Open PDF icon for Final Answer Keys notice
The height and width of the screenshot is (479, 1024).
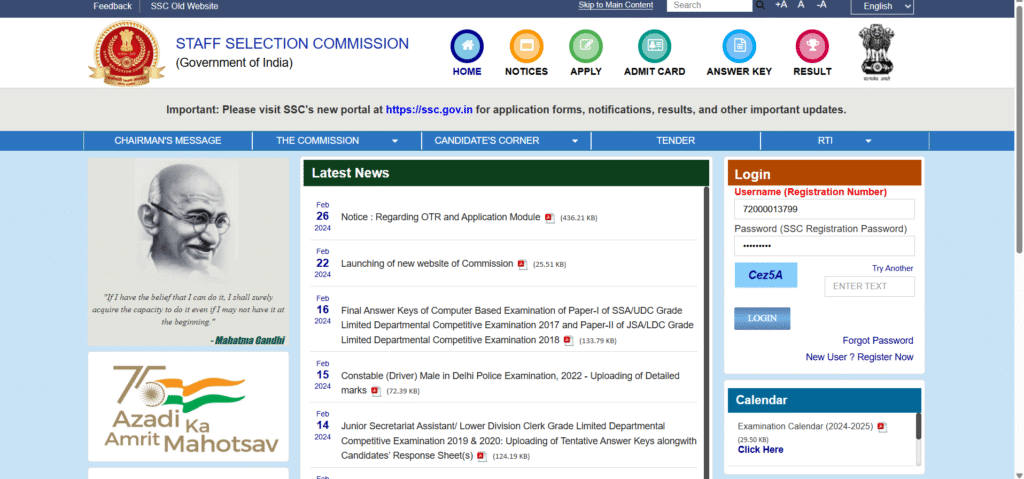click(x=569, y=340)
